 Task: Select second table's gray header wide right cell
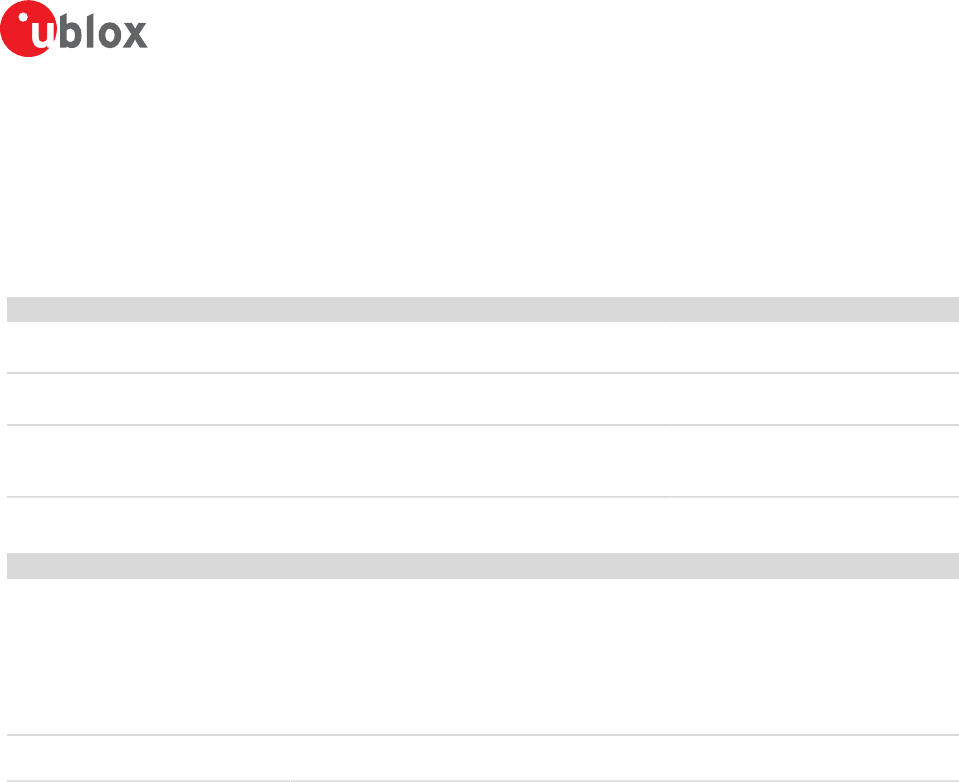pyautogui.click(x=624, y=566)
